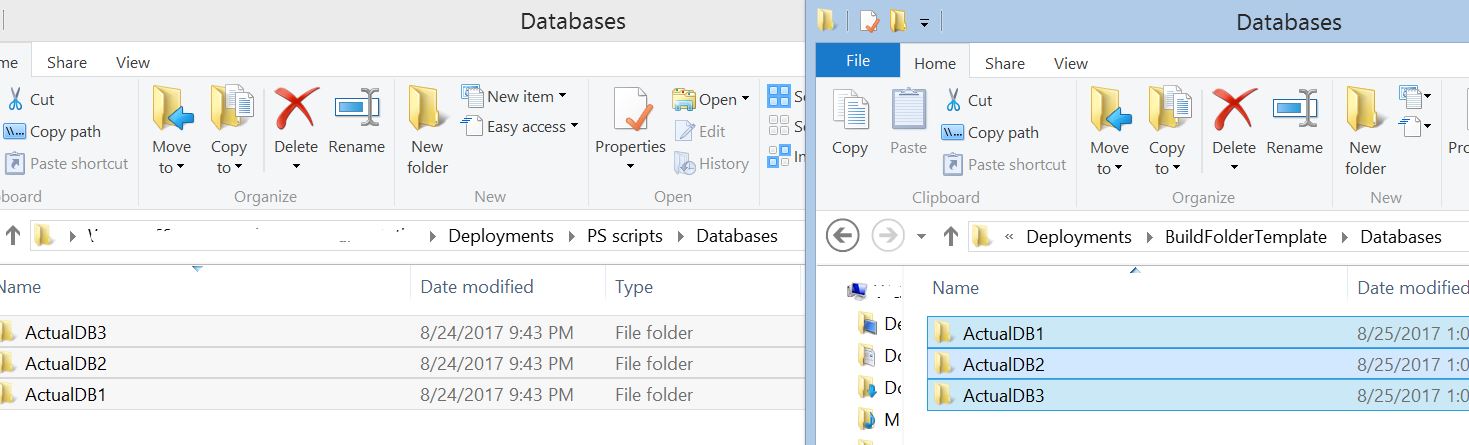Click the Copy icon in right window Clipboard group

click(850, 110)
